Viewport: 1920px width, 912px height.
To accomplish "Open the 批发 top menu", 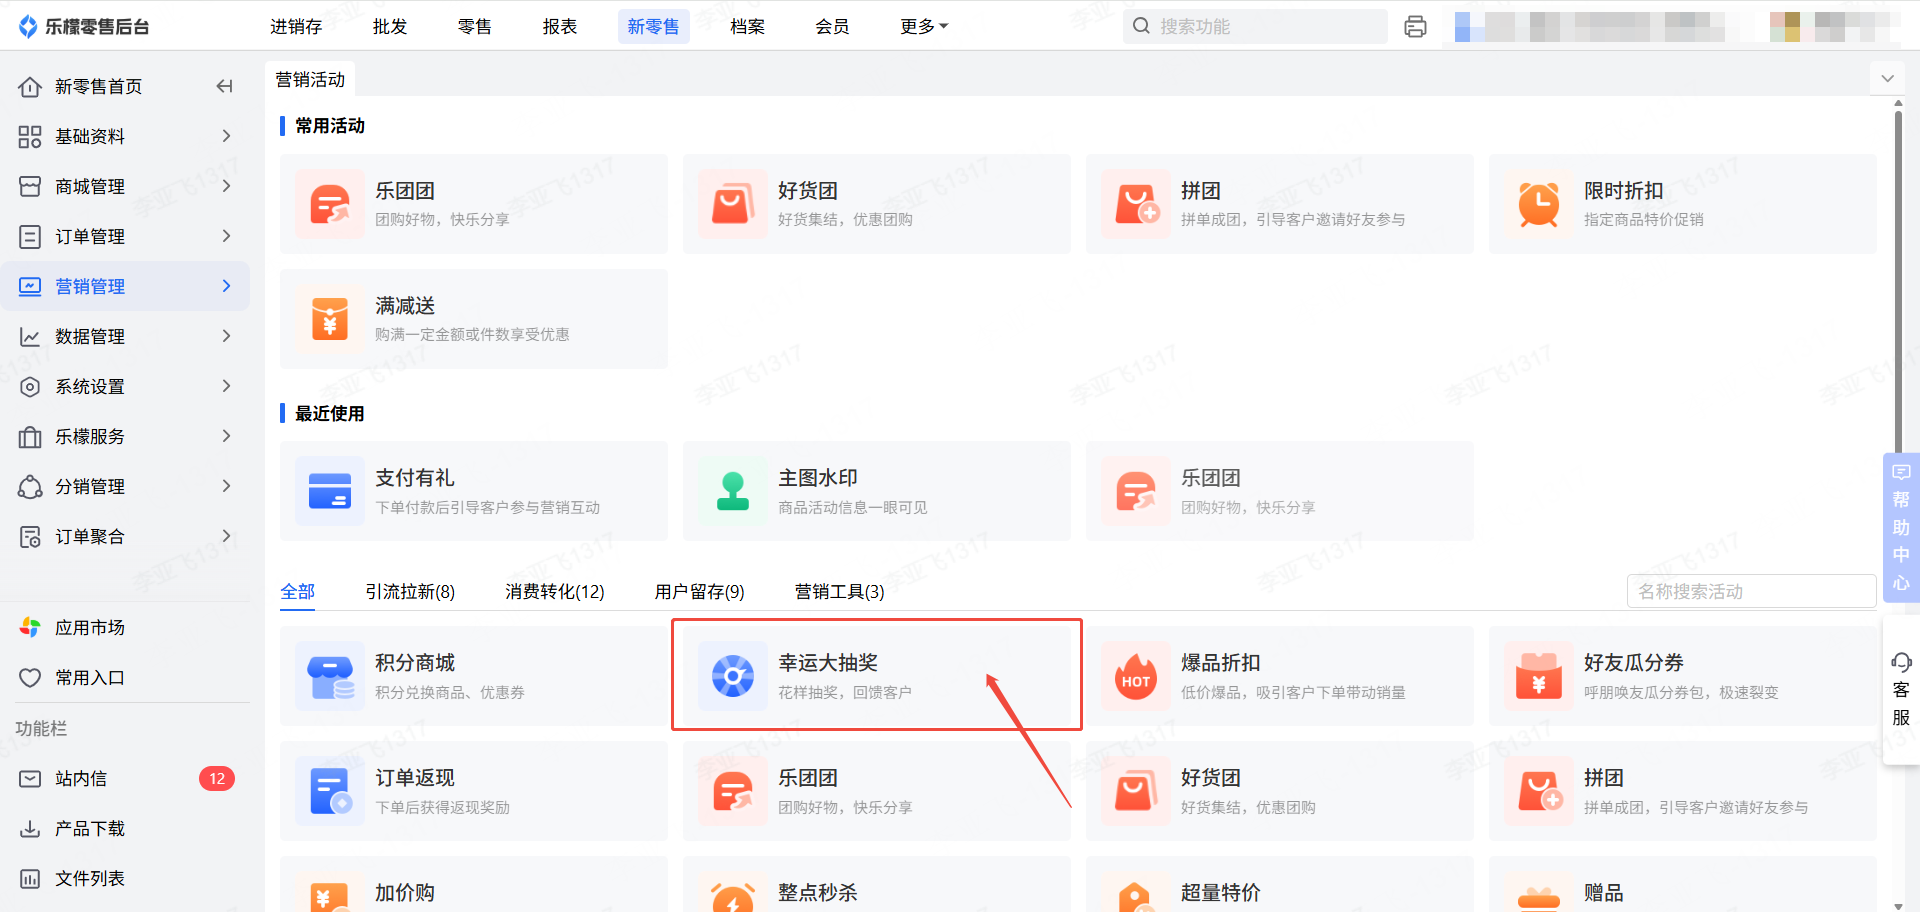I will 390,27.
